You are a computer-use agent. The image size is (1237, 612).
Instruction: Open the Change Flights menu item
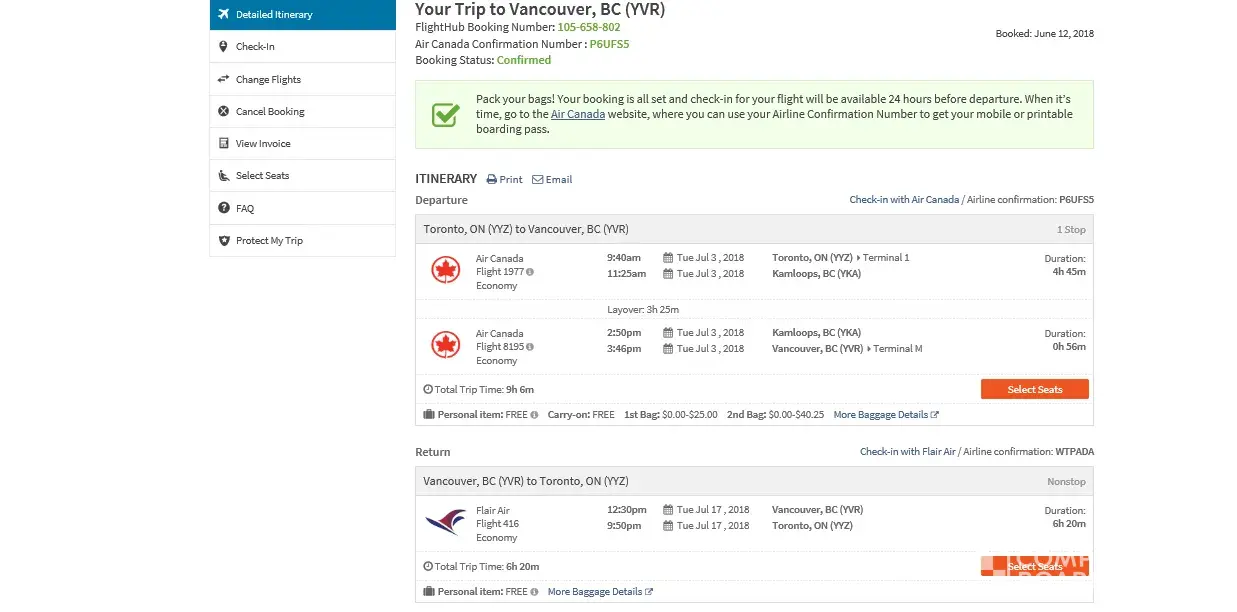(268, 79)
